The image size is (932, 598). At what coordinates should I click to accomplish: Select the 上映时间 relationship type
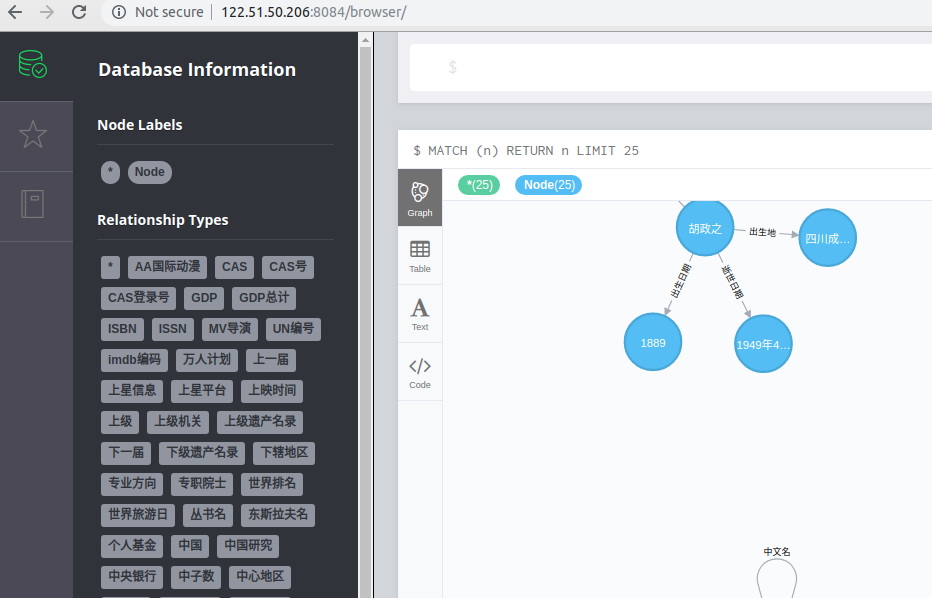click(x=272, y=391)
